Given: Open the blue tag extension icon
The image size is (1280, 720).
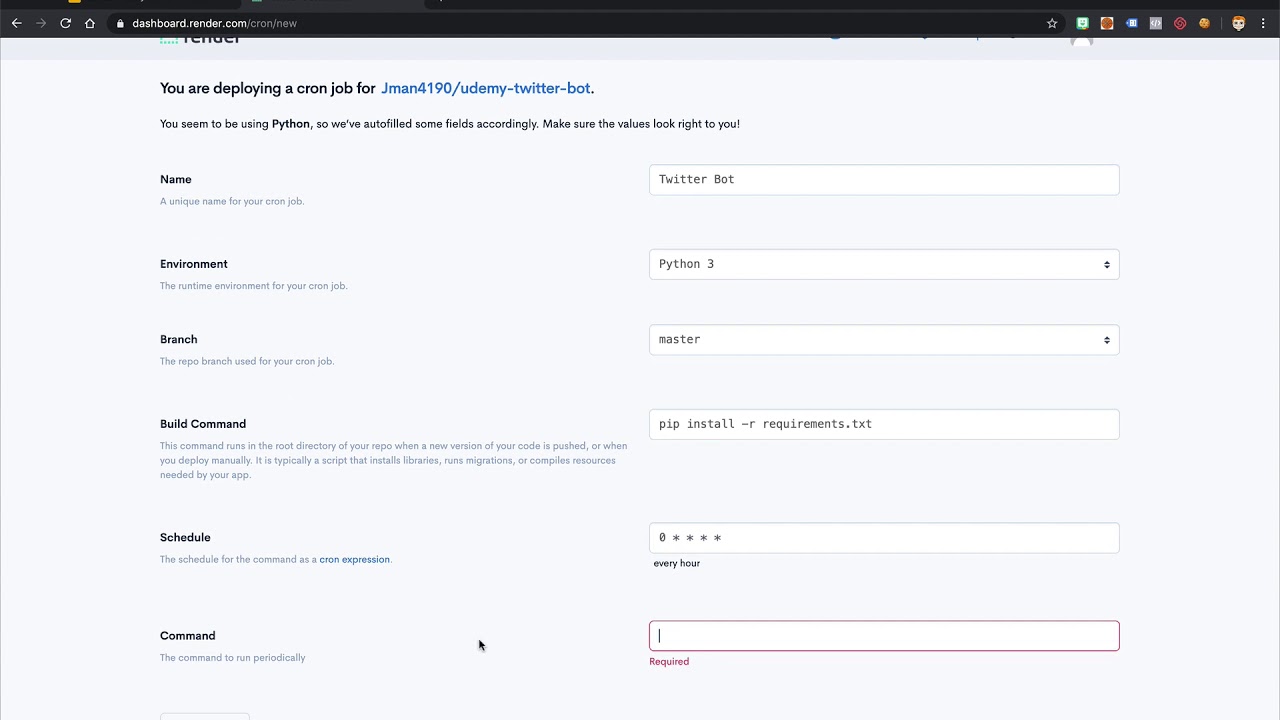Looking at the screenshot, I should tap(1131, 23).
